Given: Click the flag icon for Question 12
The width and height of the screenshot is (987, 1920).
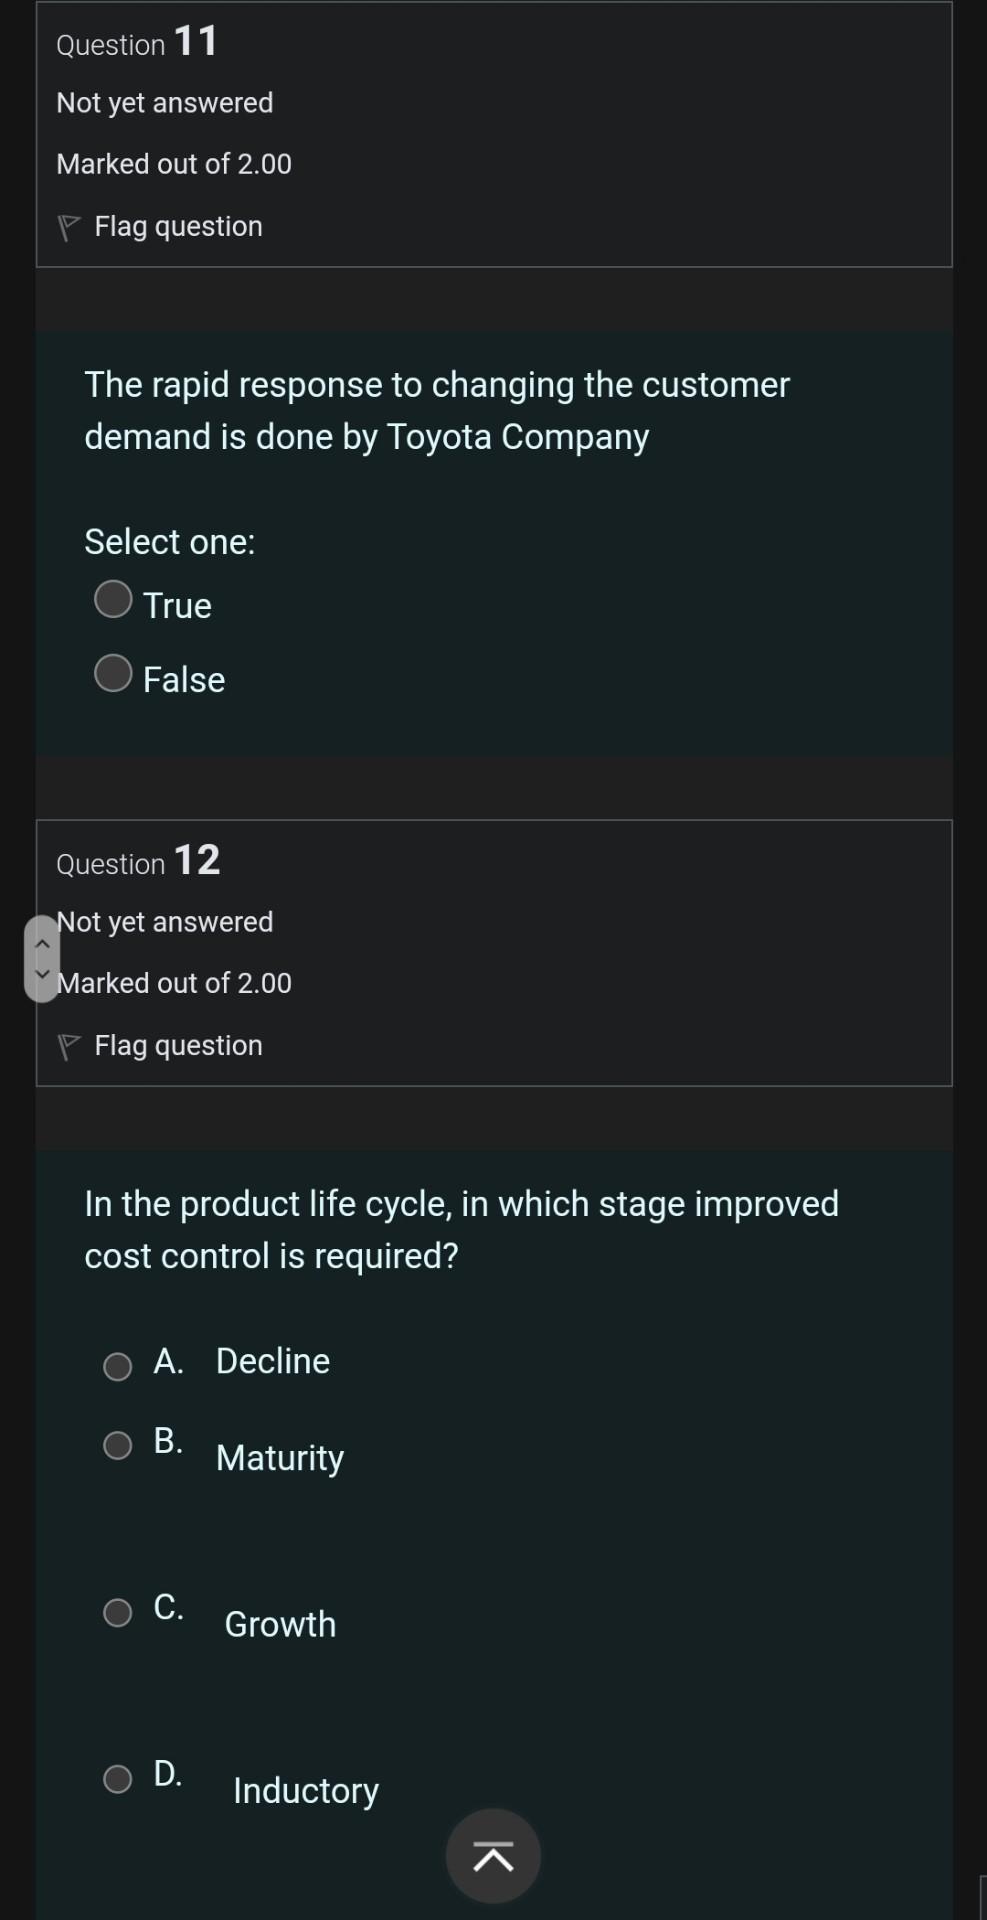Looking at the screenshot, I should click(x=70, y=1045).
